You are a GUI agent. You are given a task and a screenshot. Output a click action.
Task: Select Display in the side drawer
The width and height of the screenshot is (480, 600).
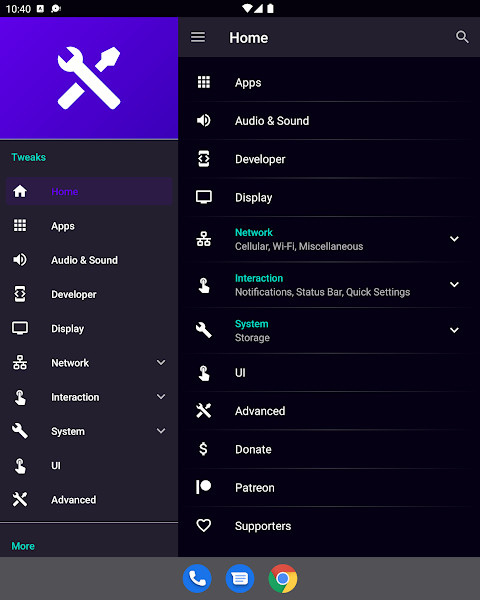coord(89,328)
